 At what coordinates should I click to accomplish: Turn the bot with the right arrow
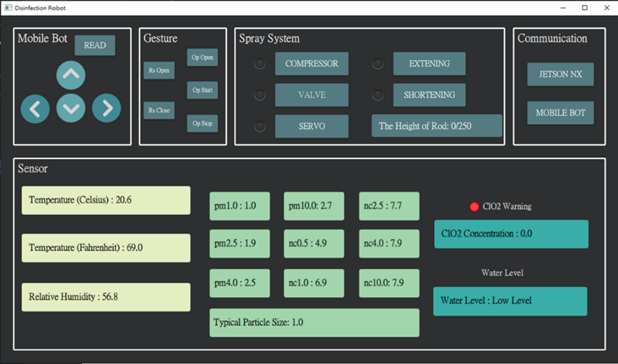click(106, 108)
